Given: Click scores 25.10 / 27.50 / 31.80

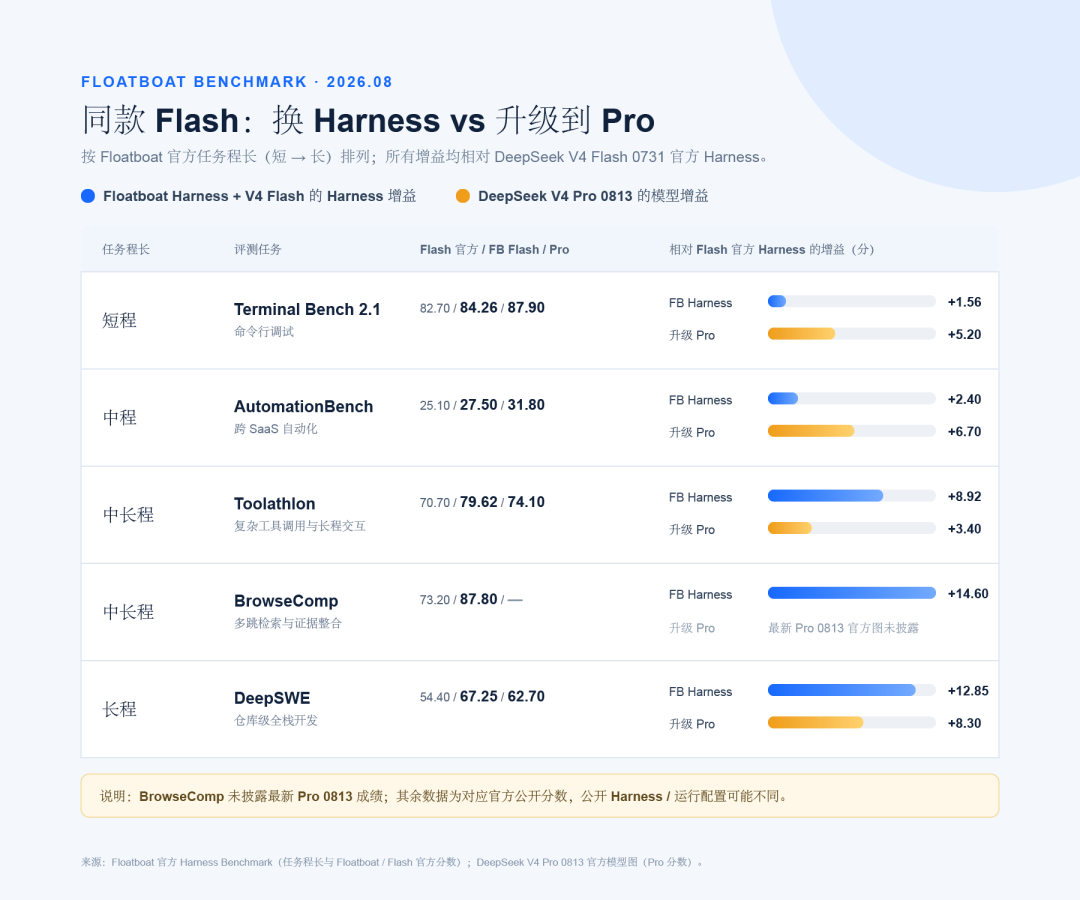Looking at the screenshot, I should pyautogui.click(x=482, y=405).
